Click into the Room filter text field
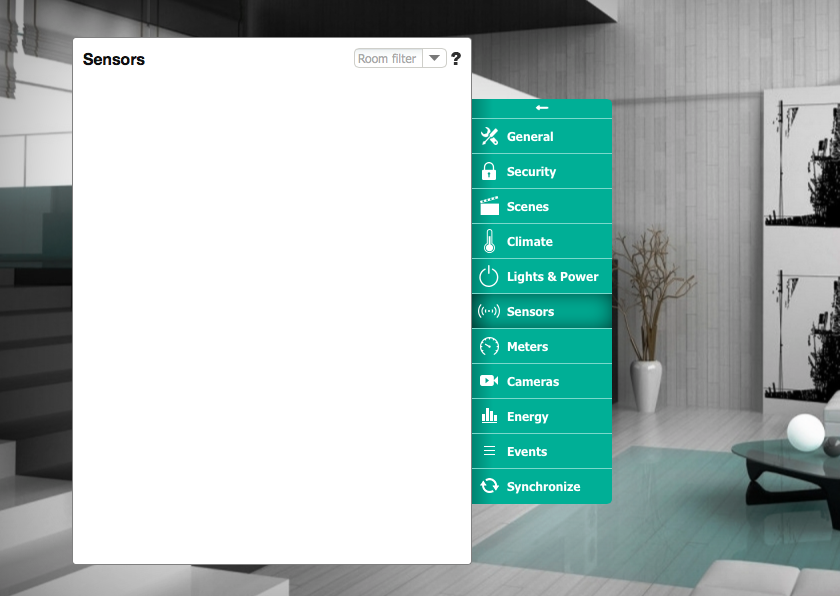Image resolution: width=840 pixels, height=596 pixels. [389, 59]
